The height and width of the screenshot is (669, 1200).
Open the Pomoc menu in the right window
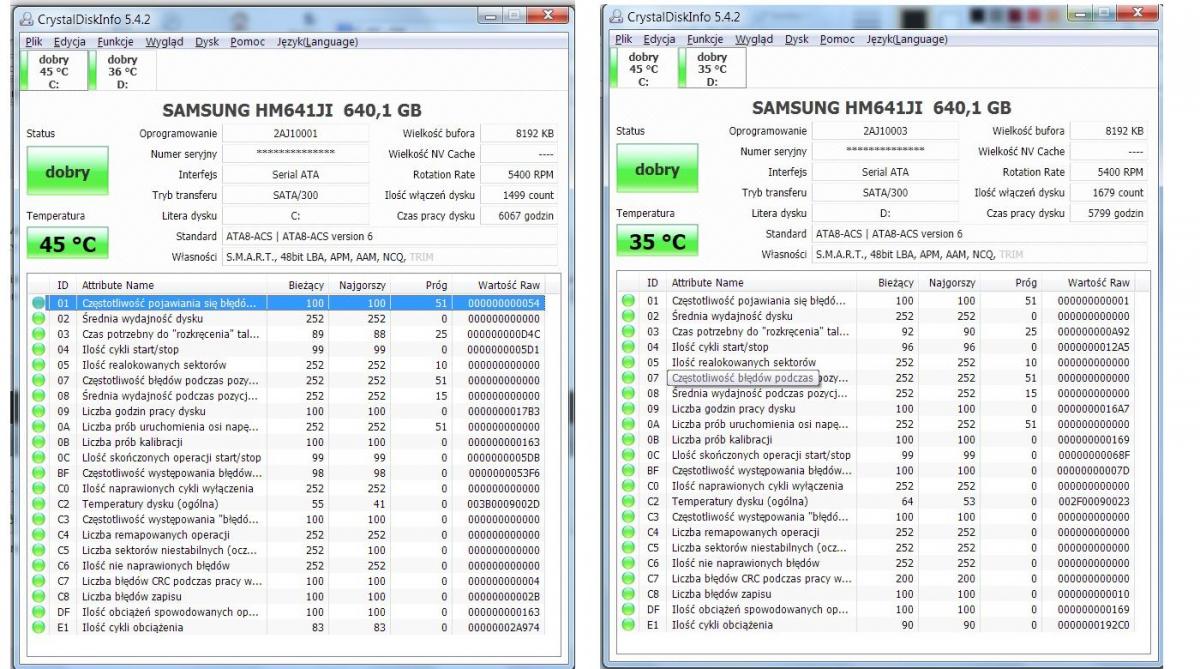(x=837, y=40)
